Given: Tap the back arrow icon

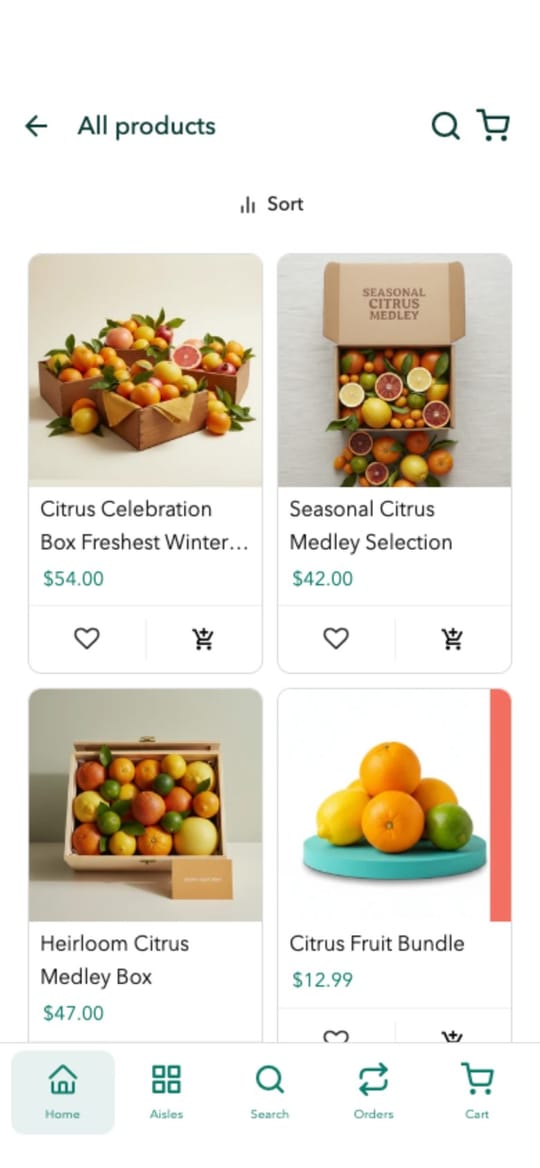Looking at the screenshot, I should click(x=36, y=126).
